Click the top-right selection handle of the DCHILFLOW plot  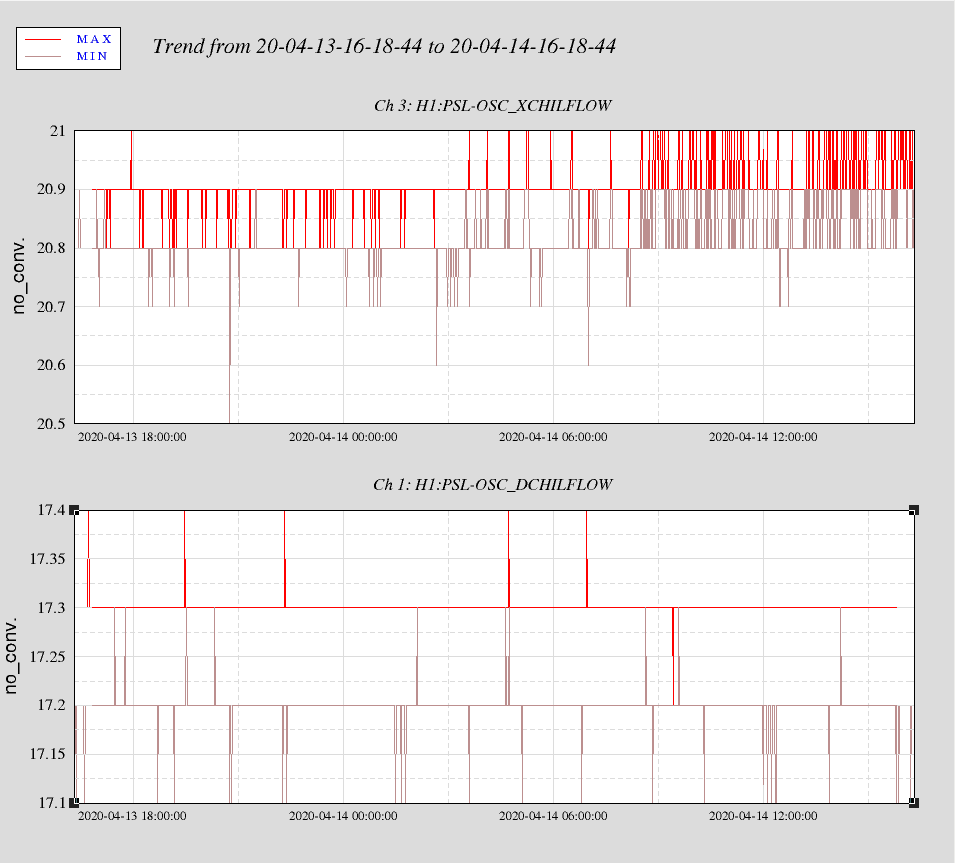[x=914, y=510]
